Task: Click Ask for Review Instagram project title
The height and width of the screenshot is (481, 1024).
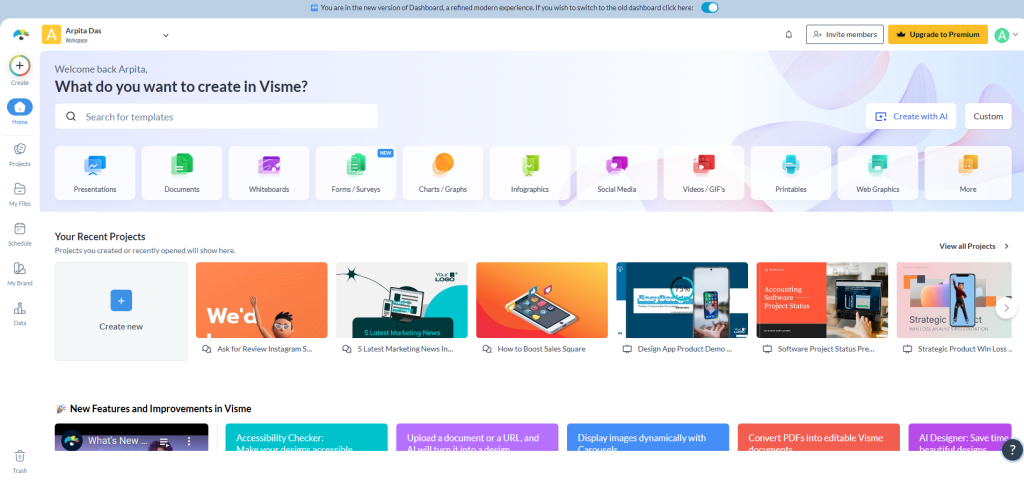Action: pyautogui.click(x=265, y=349)
